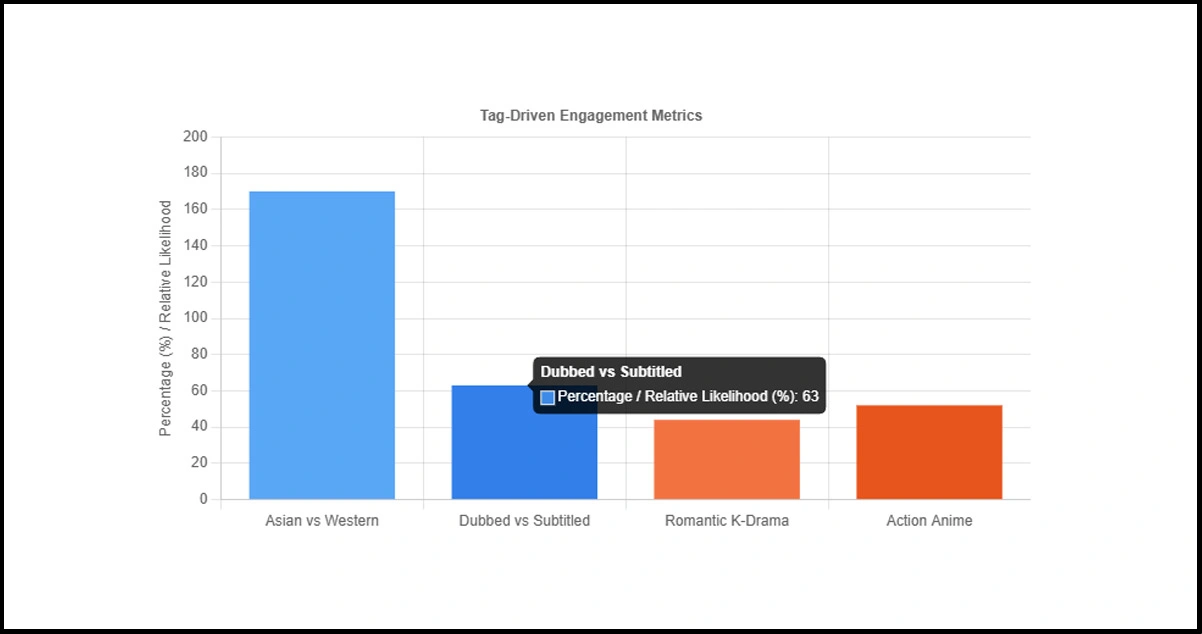
Task: Click the 20 tick on the y-axis
Action: 199,463
